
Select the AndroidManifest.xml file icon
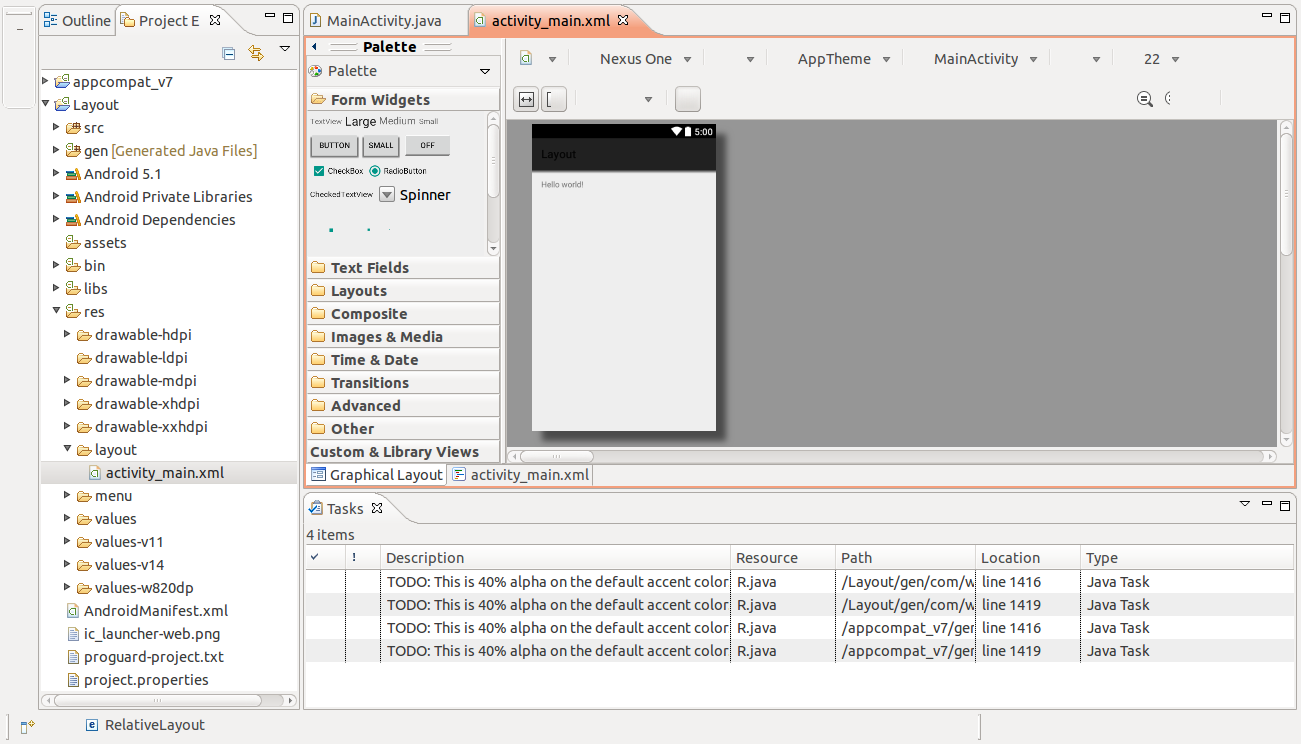(72, 611)
